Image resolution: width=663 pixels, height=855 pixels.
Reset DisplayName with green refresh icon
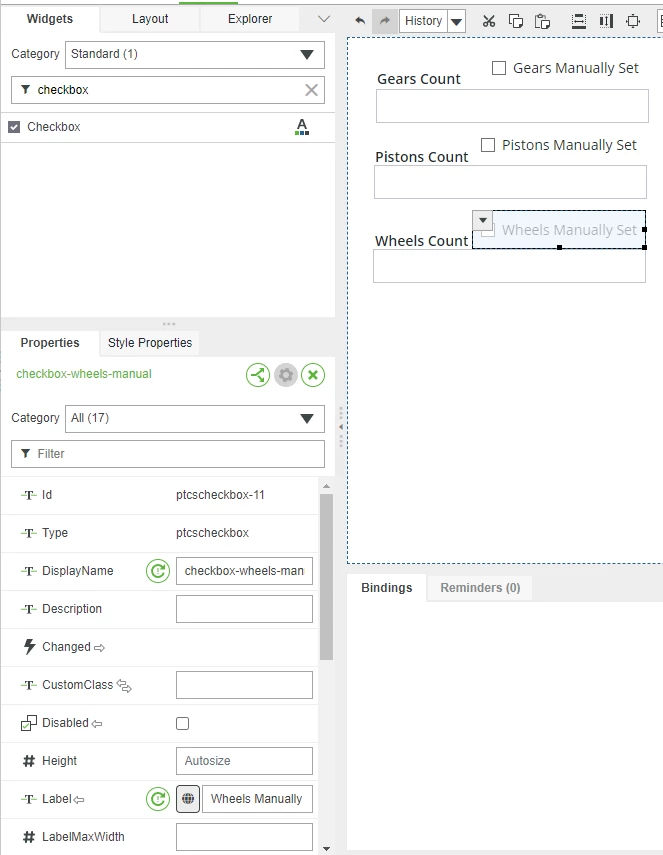pyautogui.click(x=158, y=571)
